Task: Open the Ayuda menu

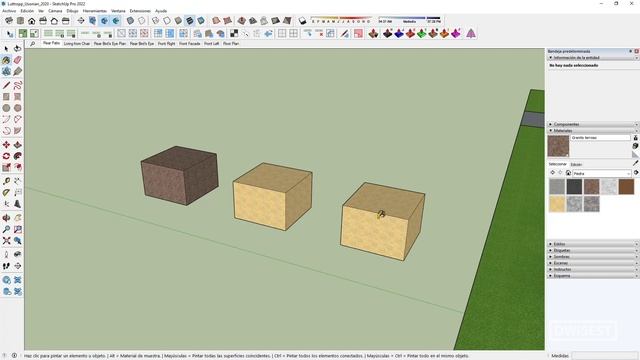Action: (161, 11)
